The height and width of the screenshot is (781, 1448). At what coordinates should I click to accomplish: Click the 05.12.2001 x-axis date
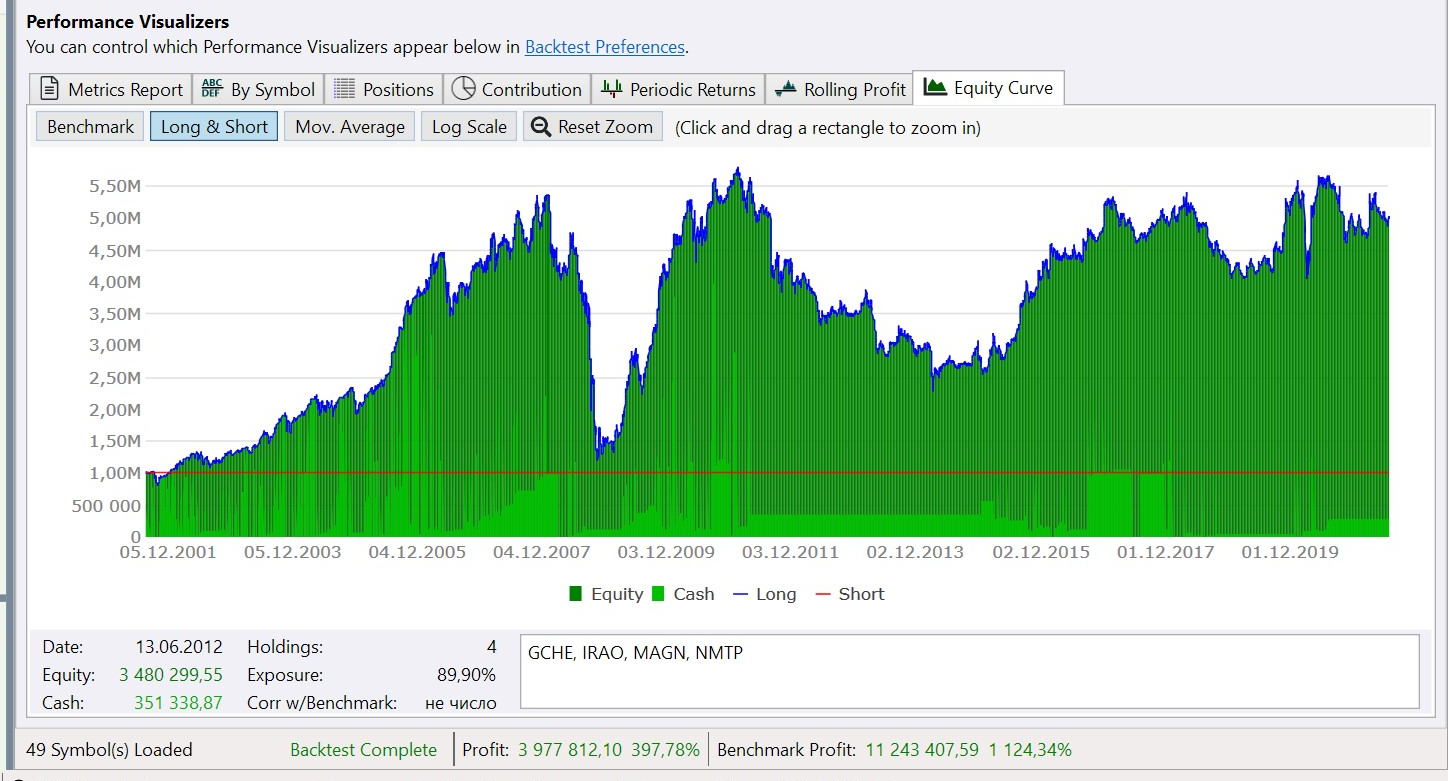point(168,552)
